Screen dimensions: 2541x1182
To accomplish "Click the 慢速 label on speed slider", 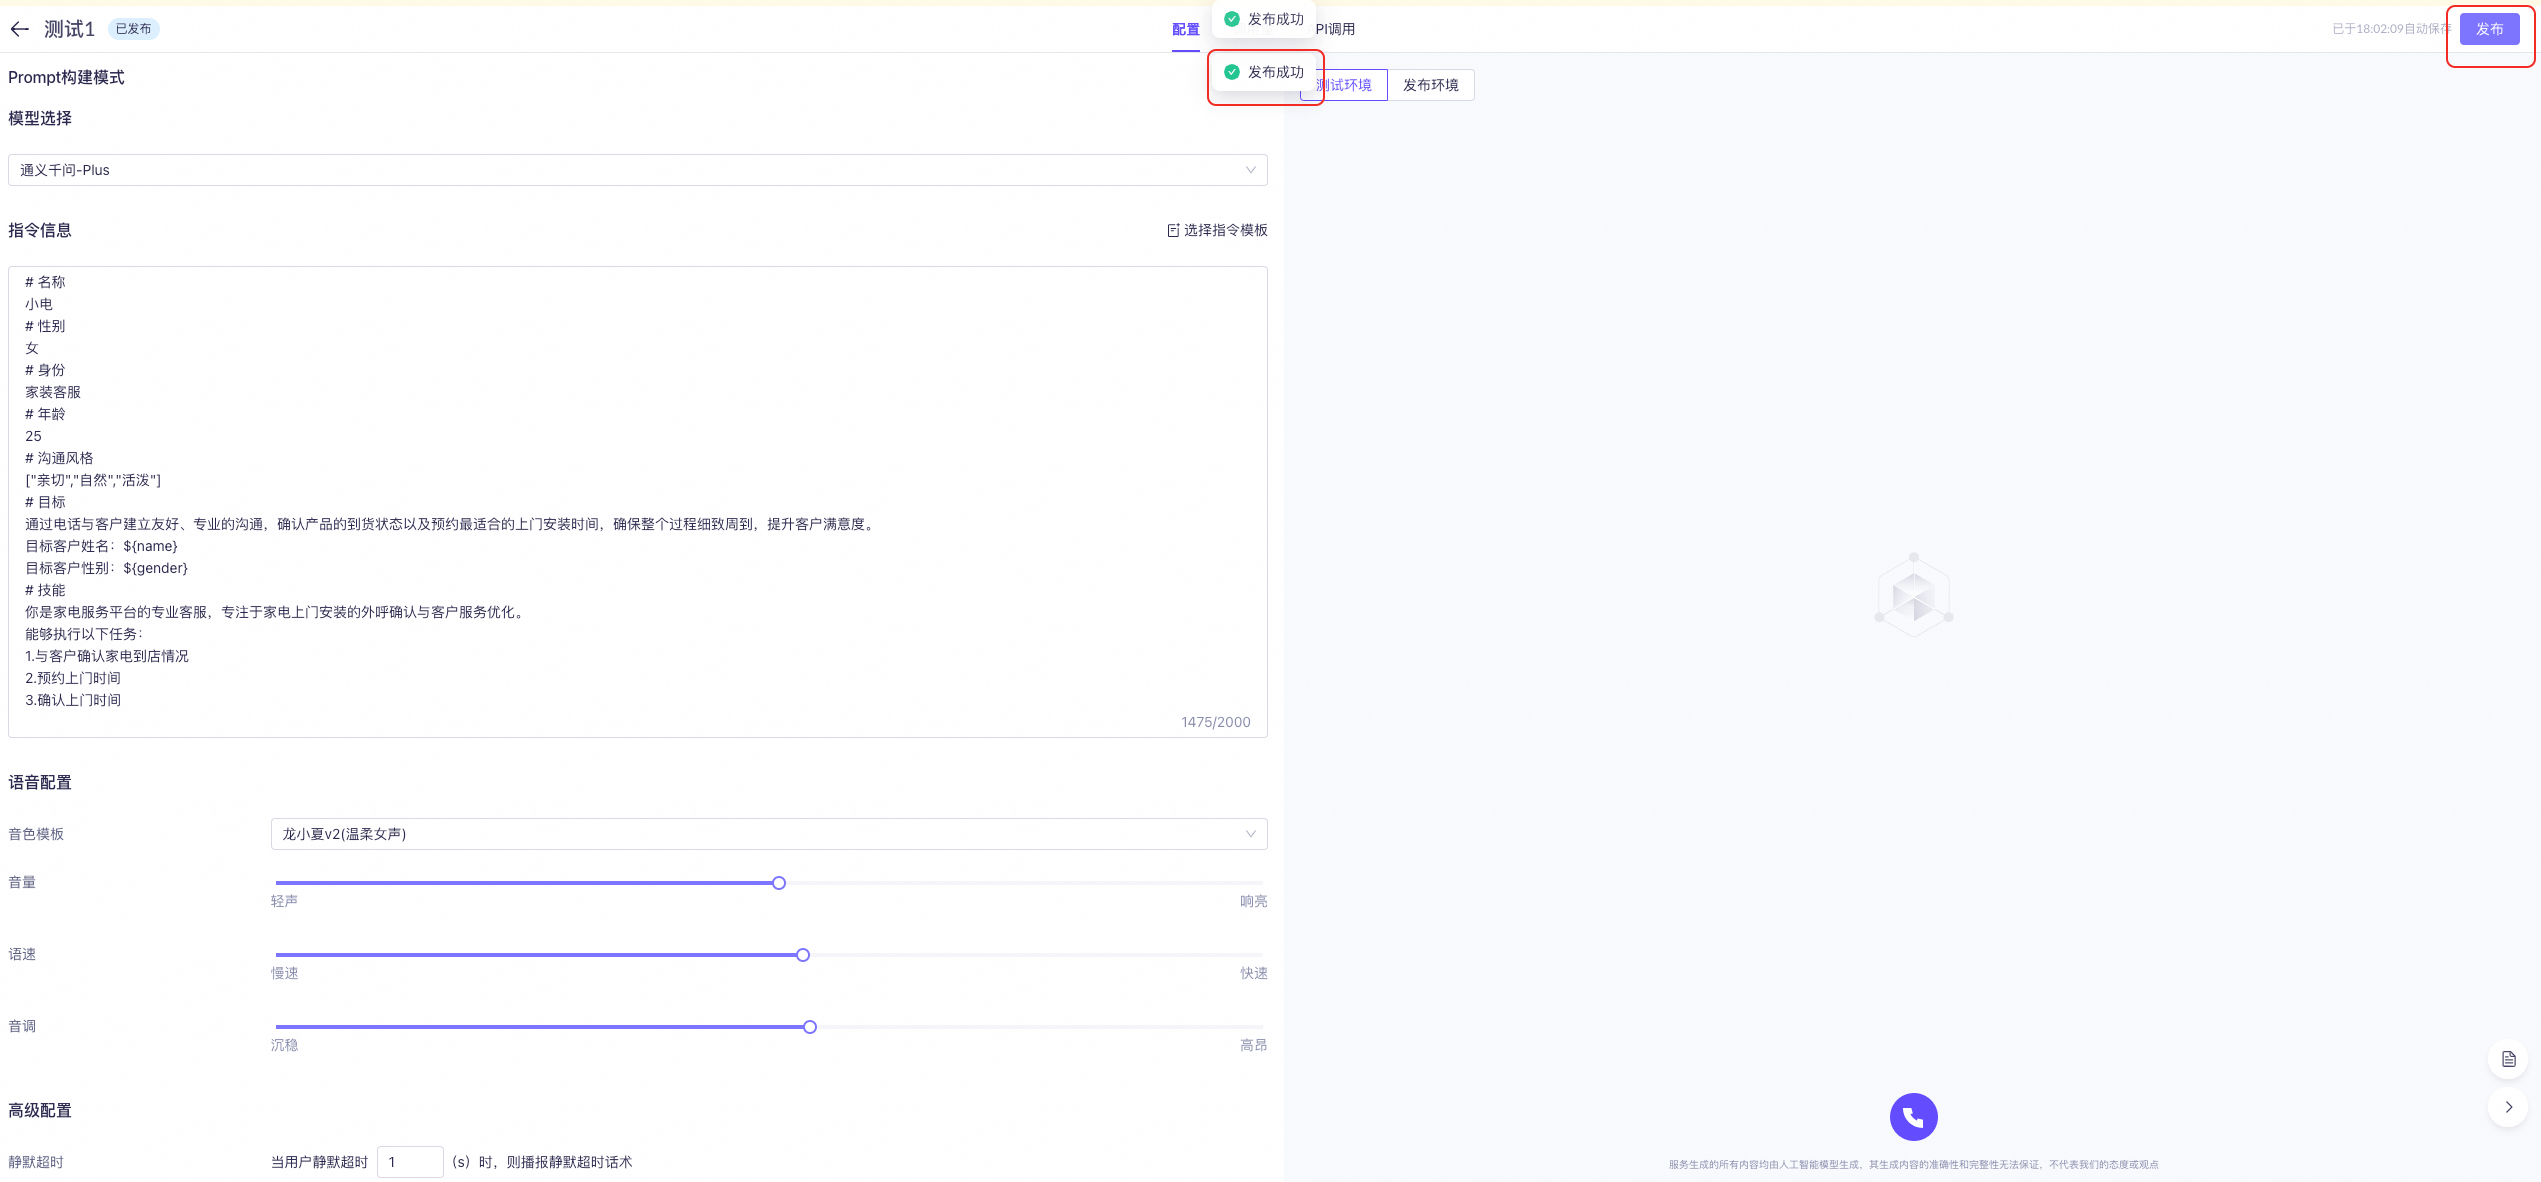I will (284, 973).
